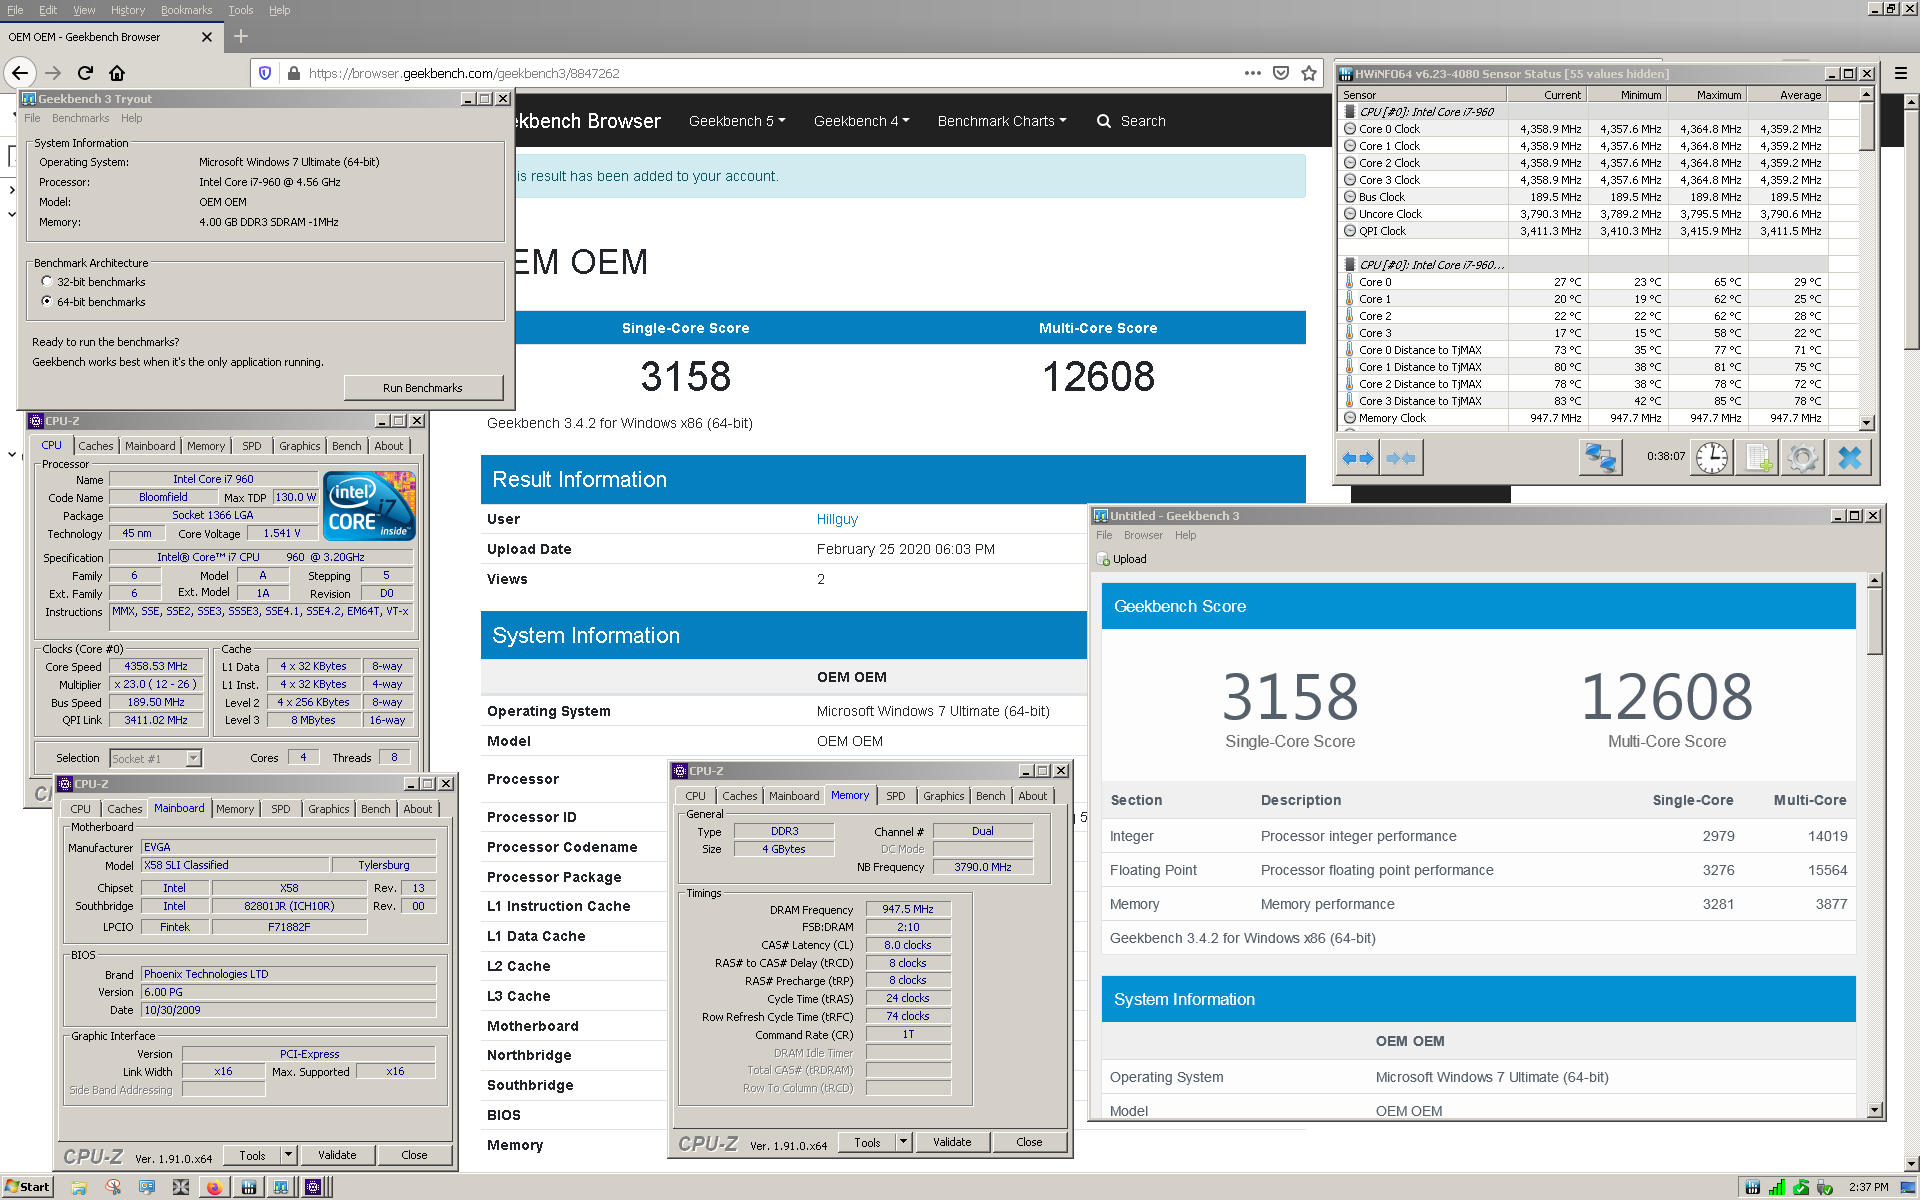Click the Average column header in HWiNFO
The image size is (1920, 1200).
click(1786, 95)
